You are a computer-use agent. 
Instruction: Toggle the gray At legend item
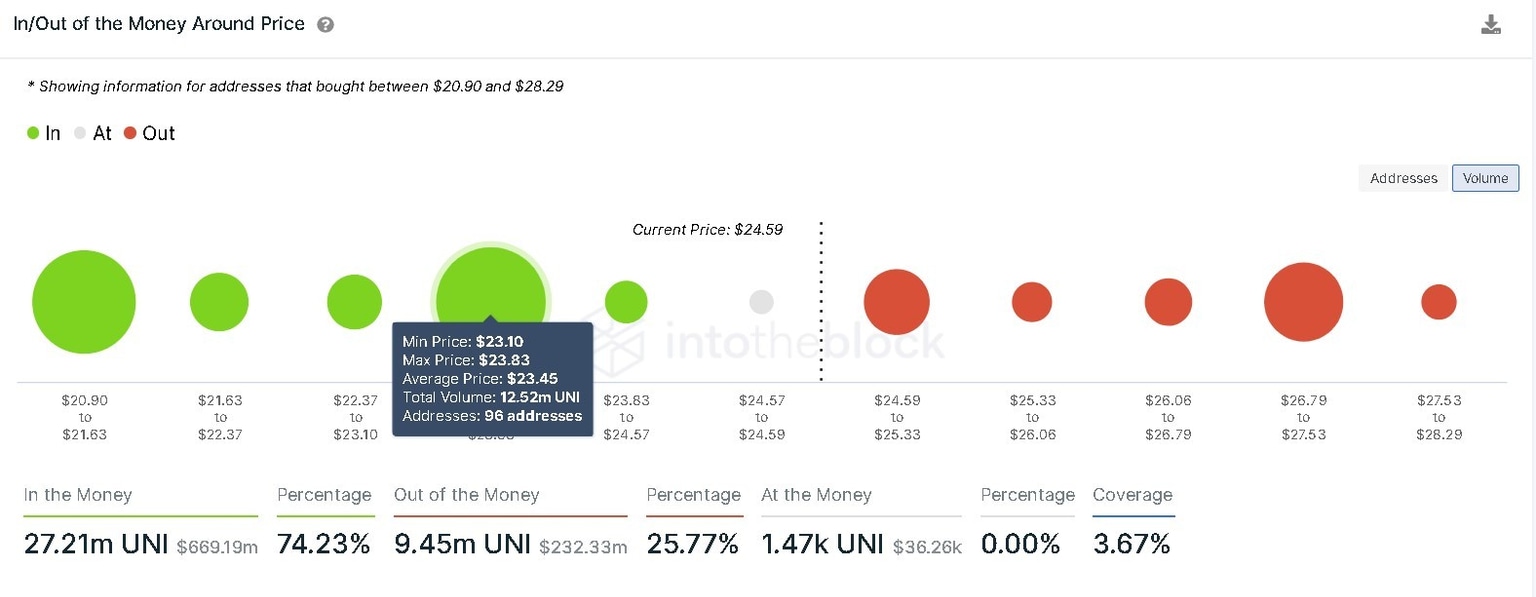[x=92, y=133]
